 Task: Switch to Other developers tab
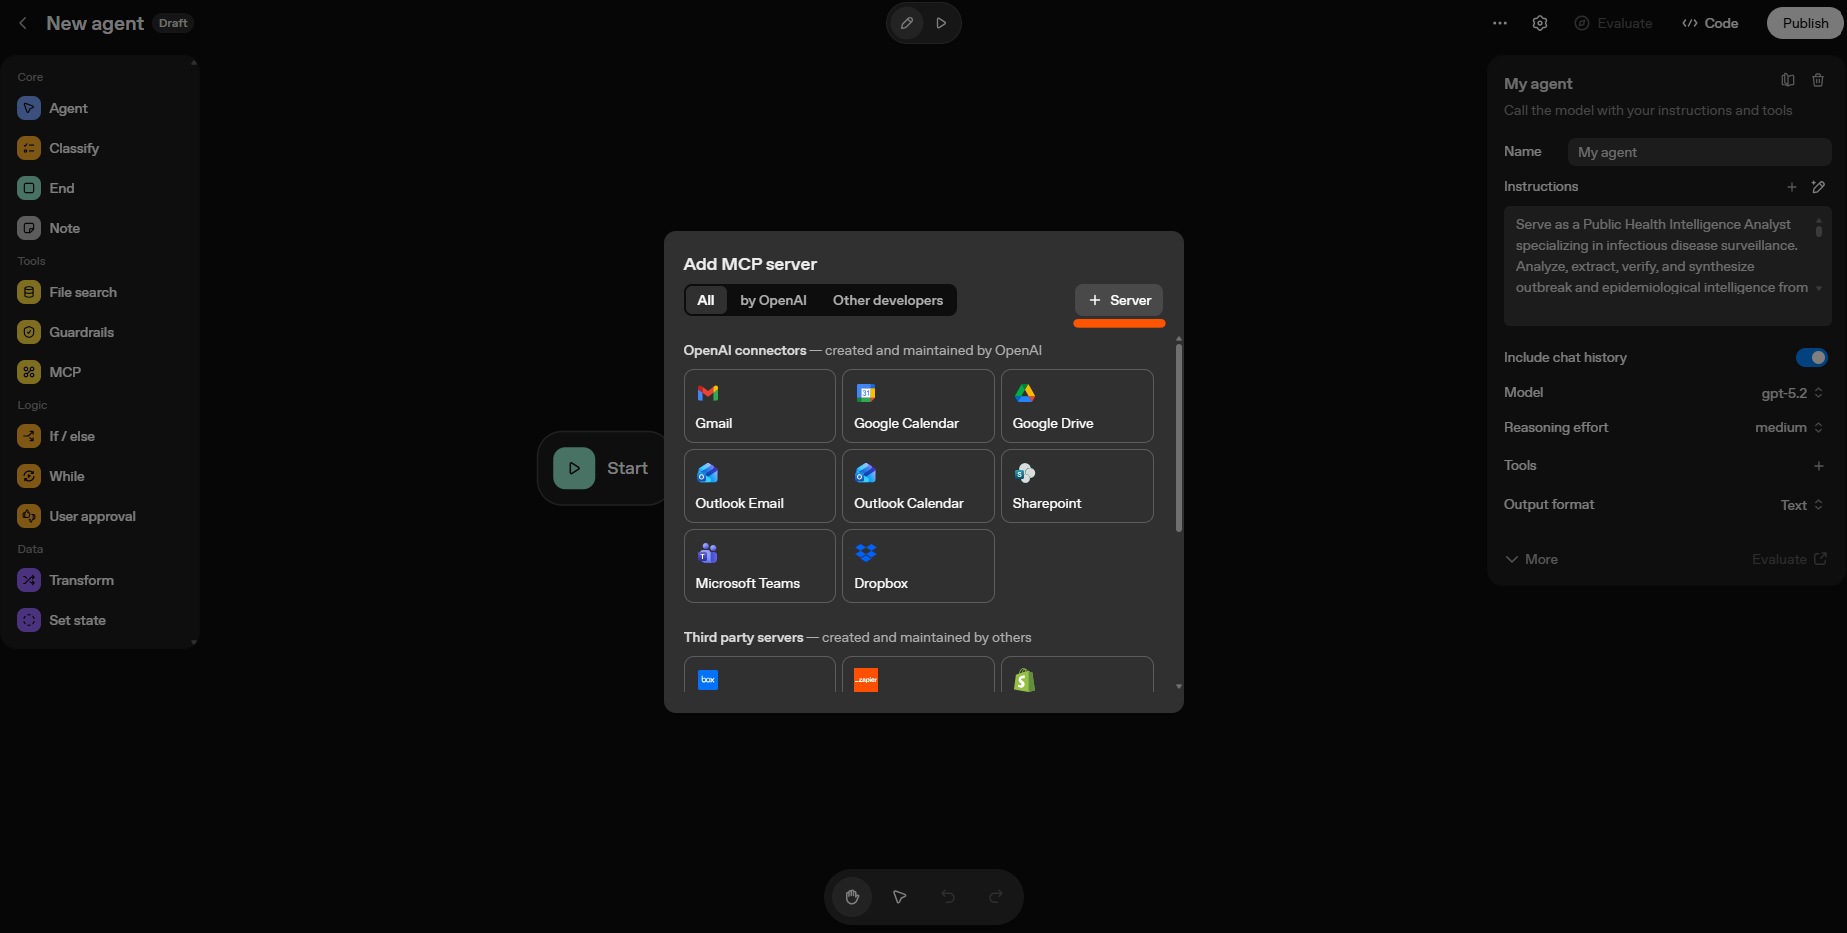[888, 300]
